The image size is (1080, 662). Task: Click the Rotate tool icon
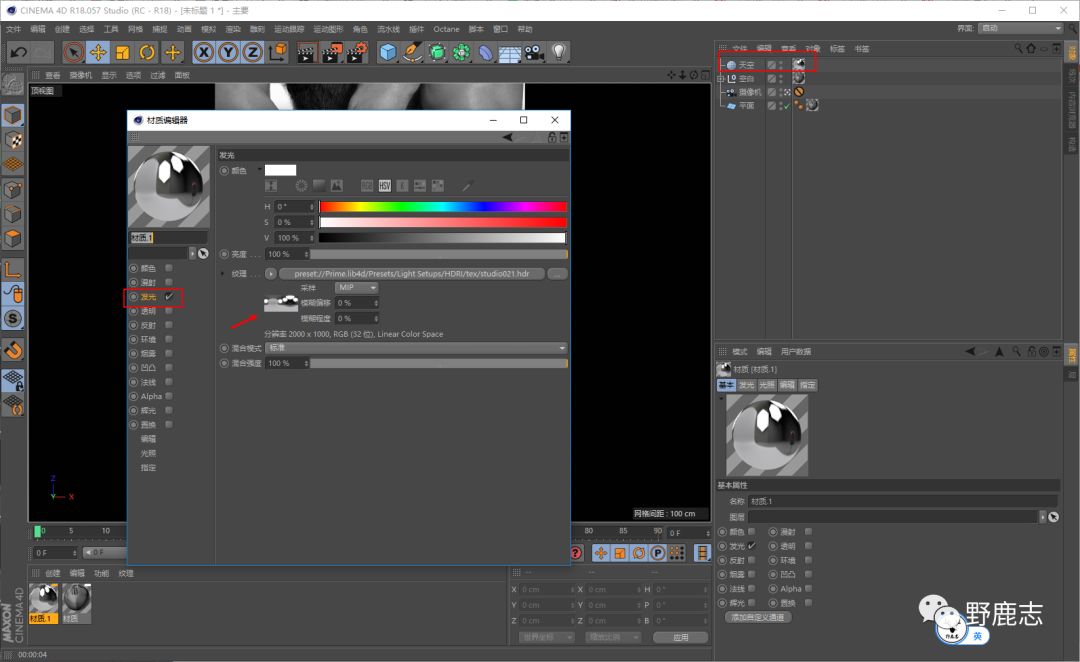point(148,52)
